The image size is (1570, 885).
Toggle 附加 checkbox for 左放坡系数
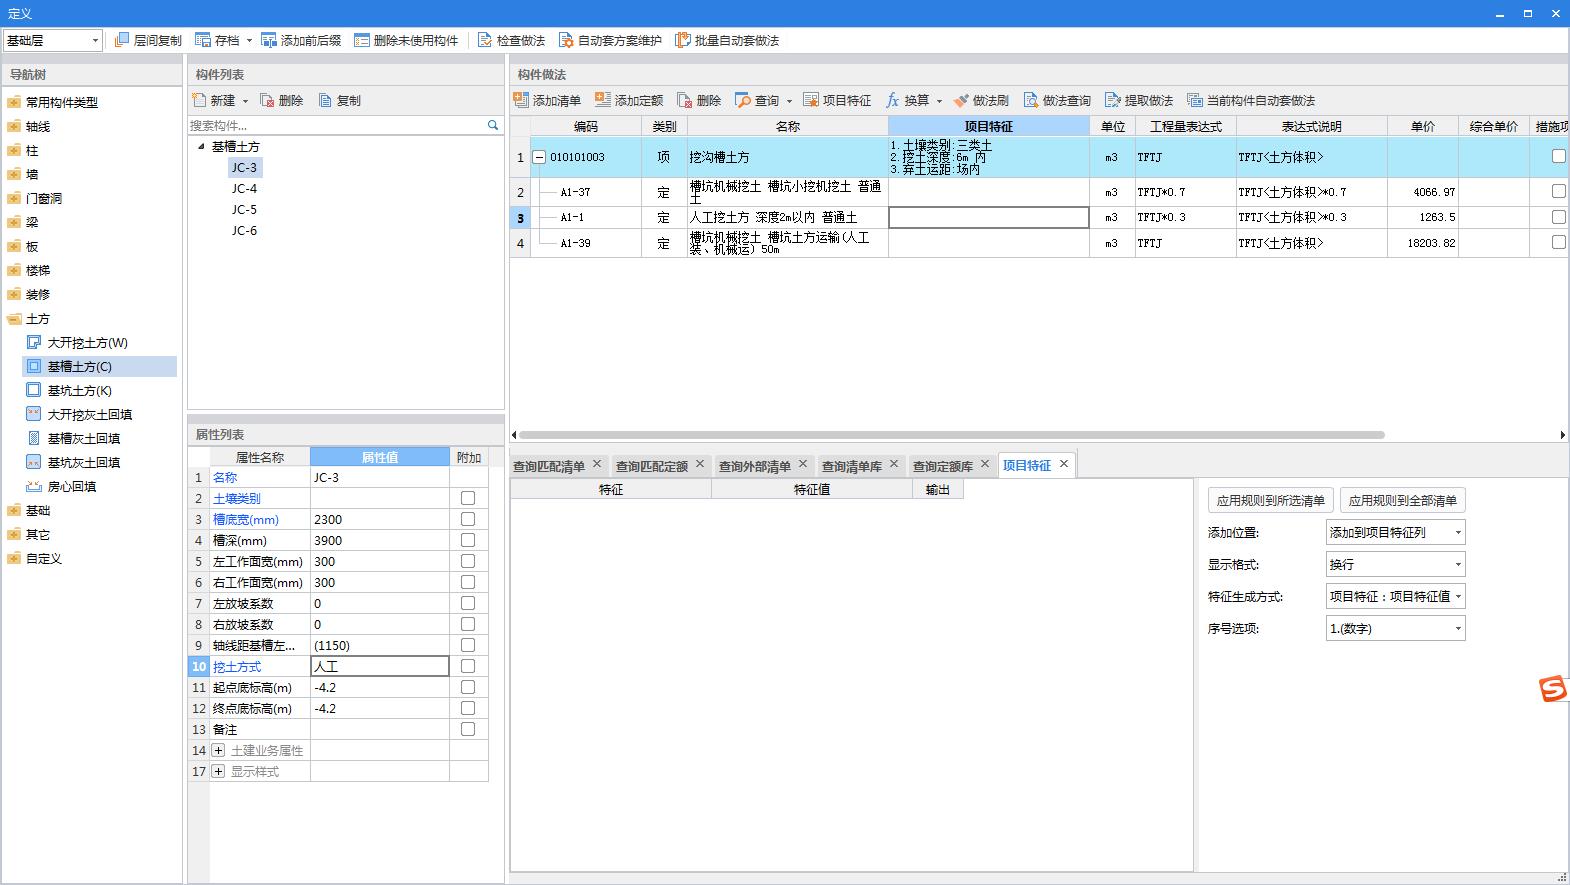(468, 603)
